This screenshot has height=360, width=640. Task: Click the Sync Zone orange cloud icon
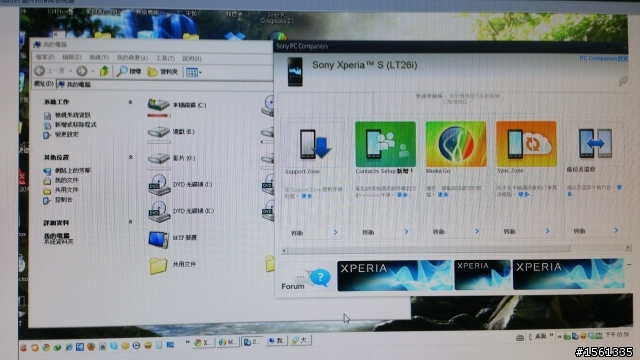point(526,144)
